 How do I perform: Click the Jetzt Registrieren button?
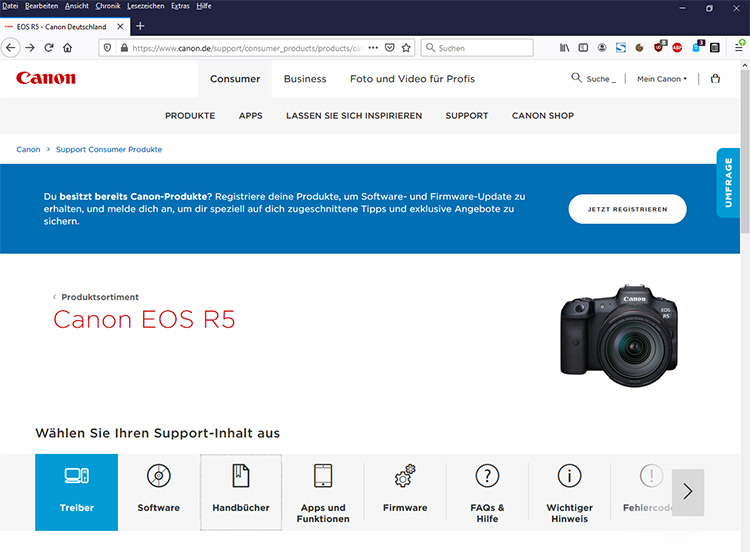click(627, 209)
